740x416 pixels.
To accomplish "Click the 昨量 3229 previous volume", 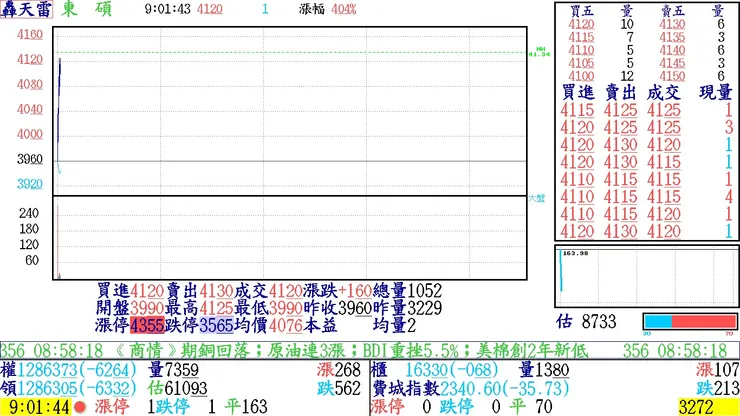I will (x=407, y=308).
